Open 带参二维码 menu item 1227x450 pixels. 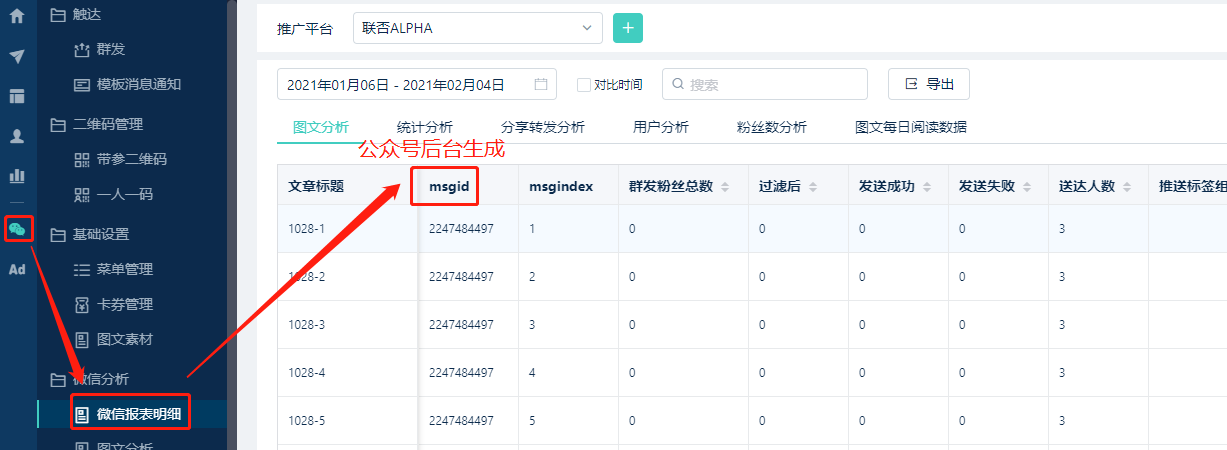point(121,159)
